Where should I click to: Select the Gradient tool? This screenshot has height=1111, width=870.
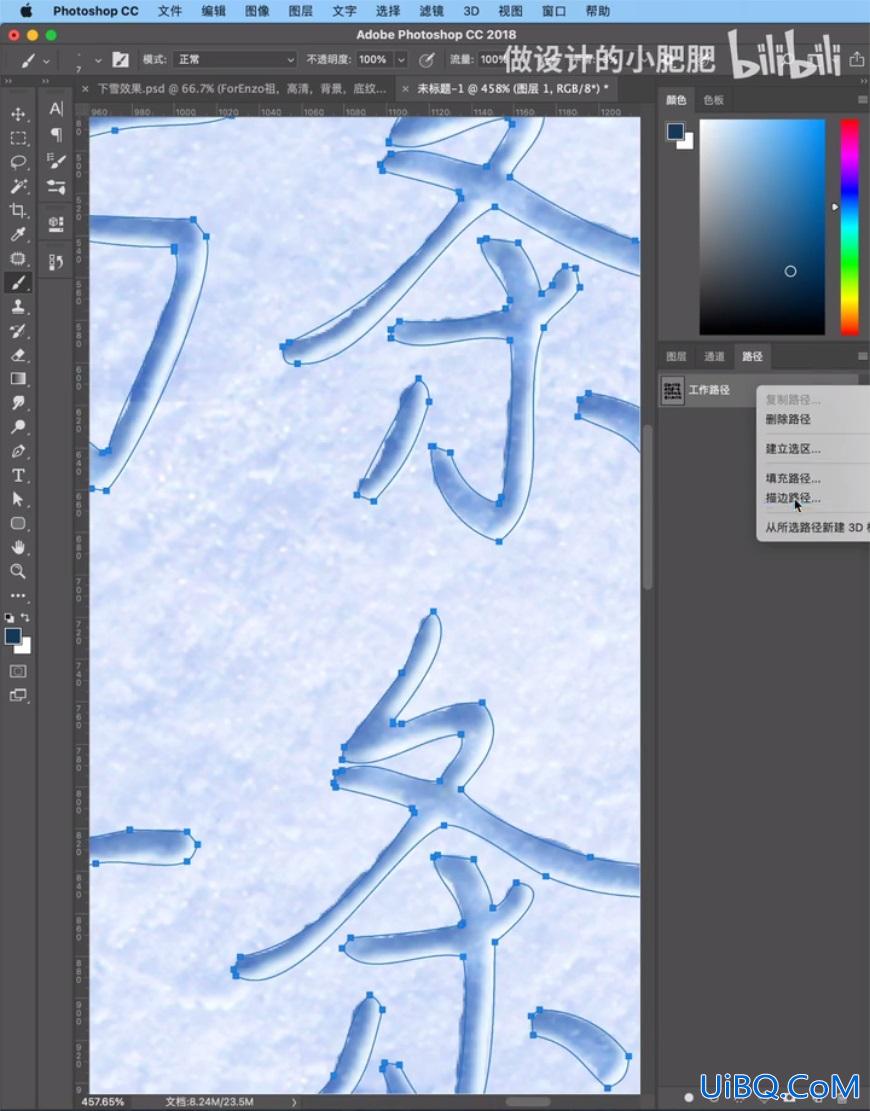pos(18,379)
